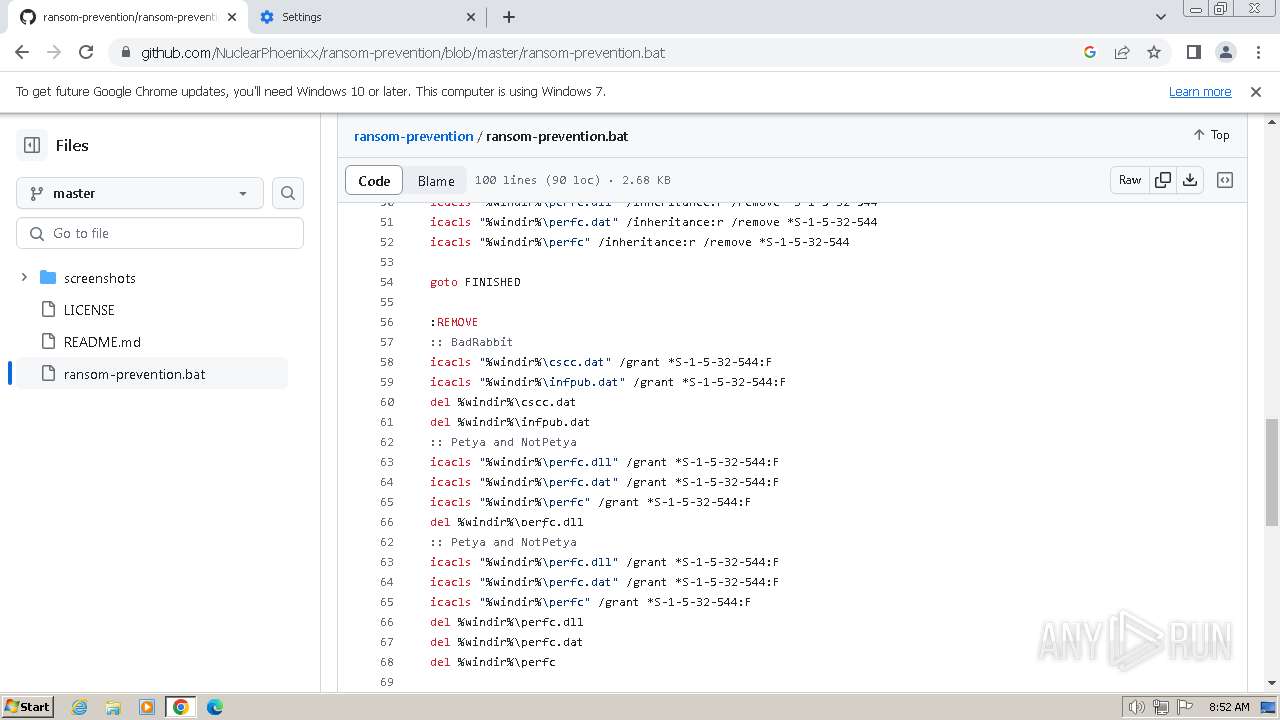Click line number 56

tap(387, 322)
